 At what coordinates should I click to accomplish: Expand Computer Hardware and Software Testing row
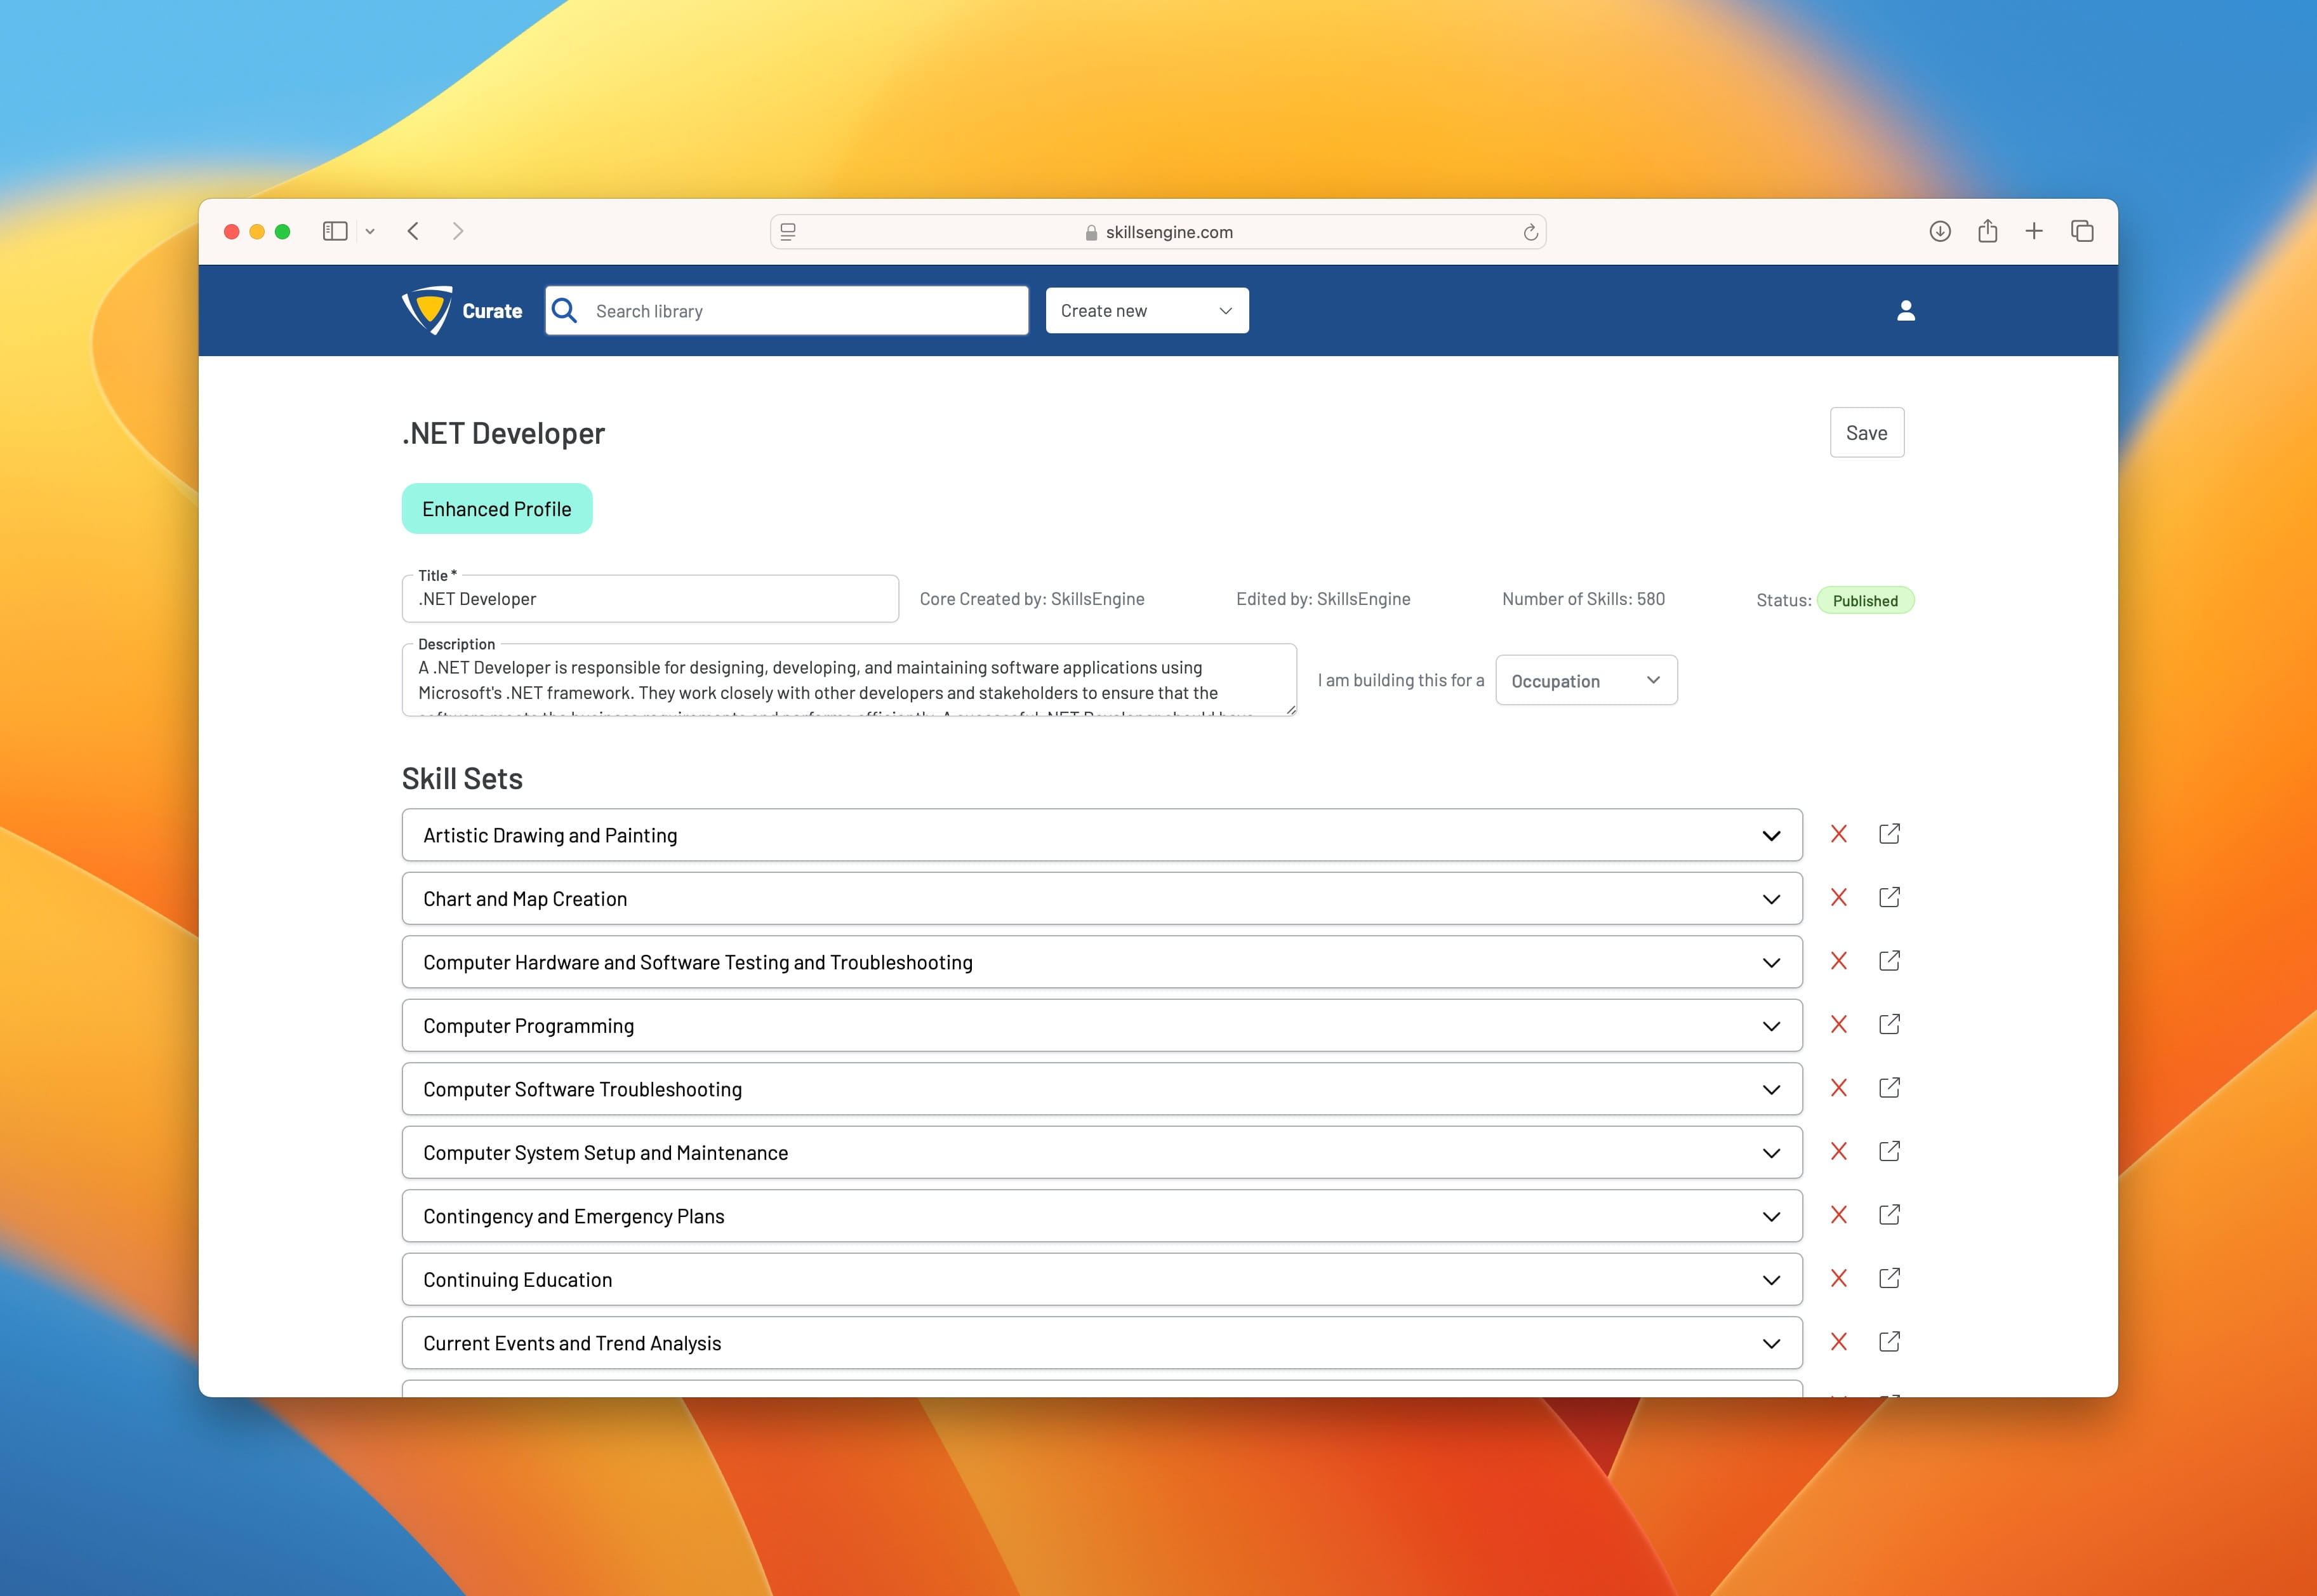click(1770, 963)
